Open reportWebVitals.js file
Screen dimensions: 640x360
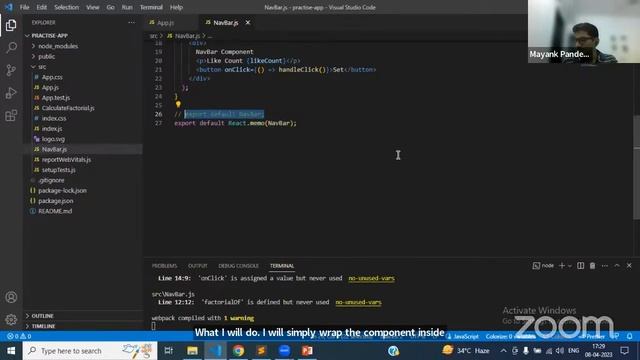66,160
